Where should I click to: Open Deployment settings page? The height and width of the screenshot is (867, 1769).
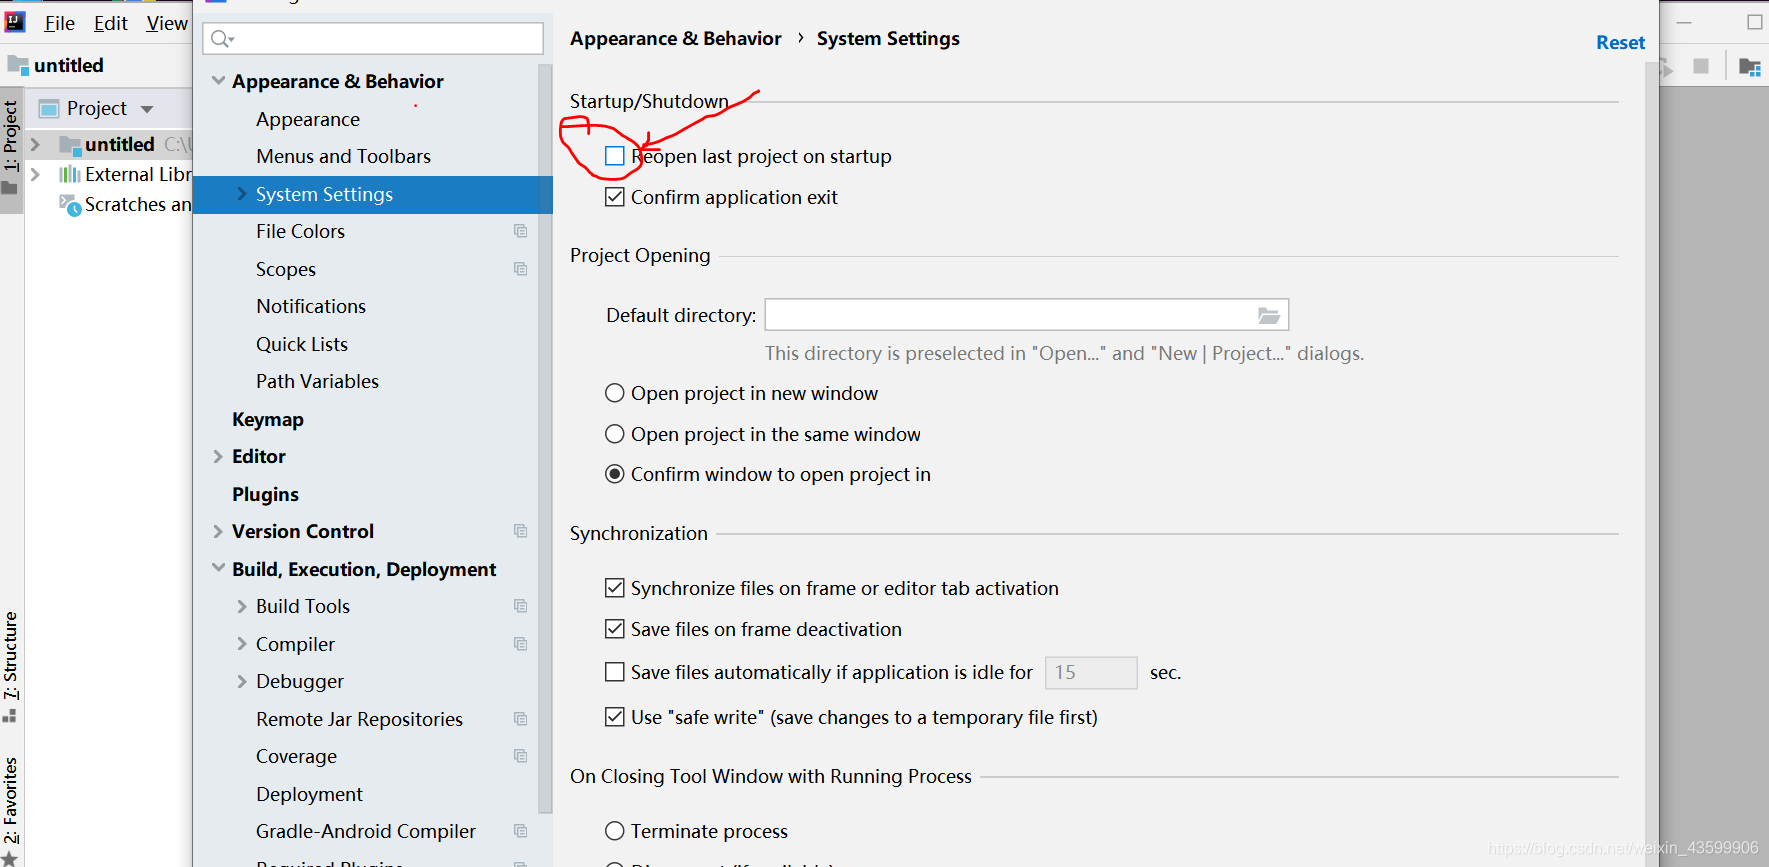click(x=309, y=794)
